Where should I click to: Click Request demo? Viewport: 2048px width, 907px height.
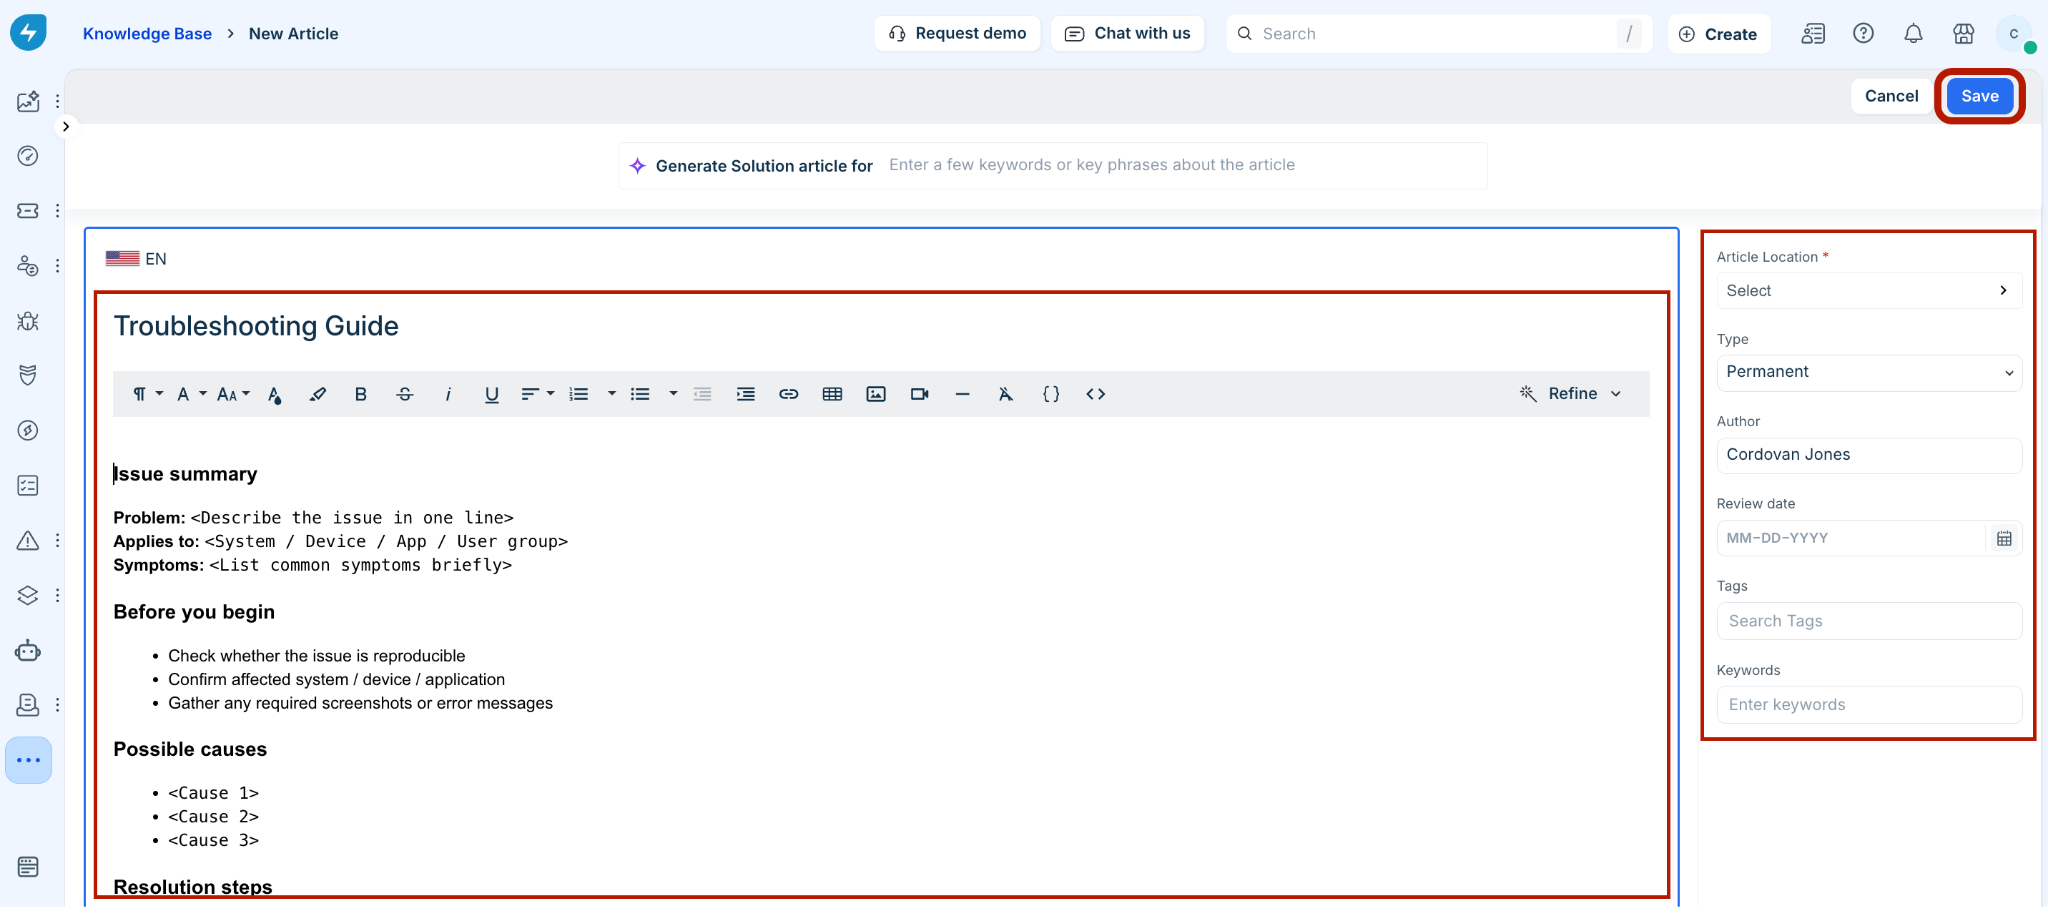tap(957, 33)
